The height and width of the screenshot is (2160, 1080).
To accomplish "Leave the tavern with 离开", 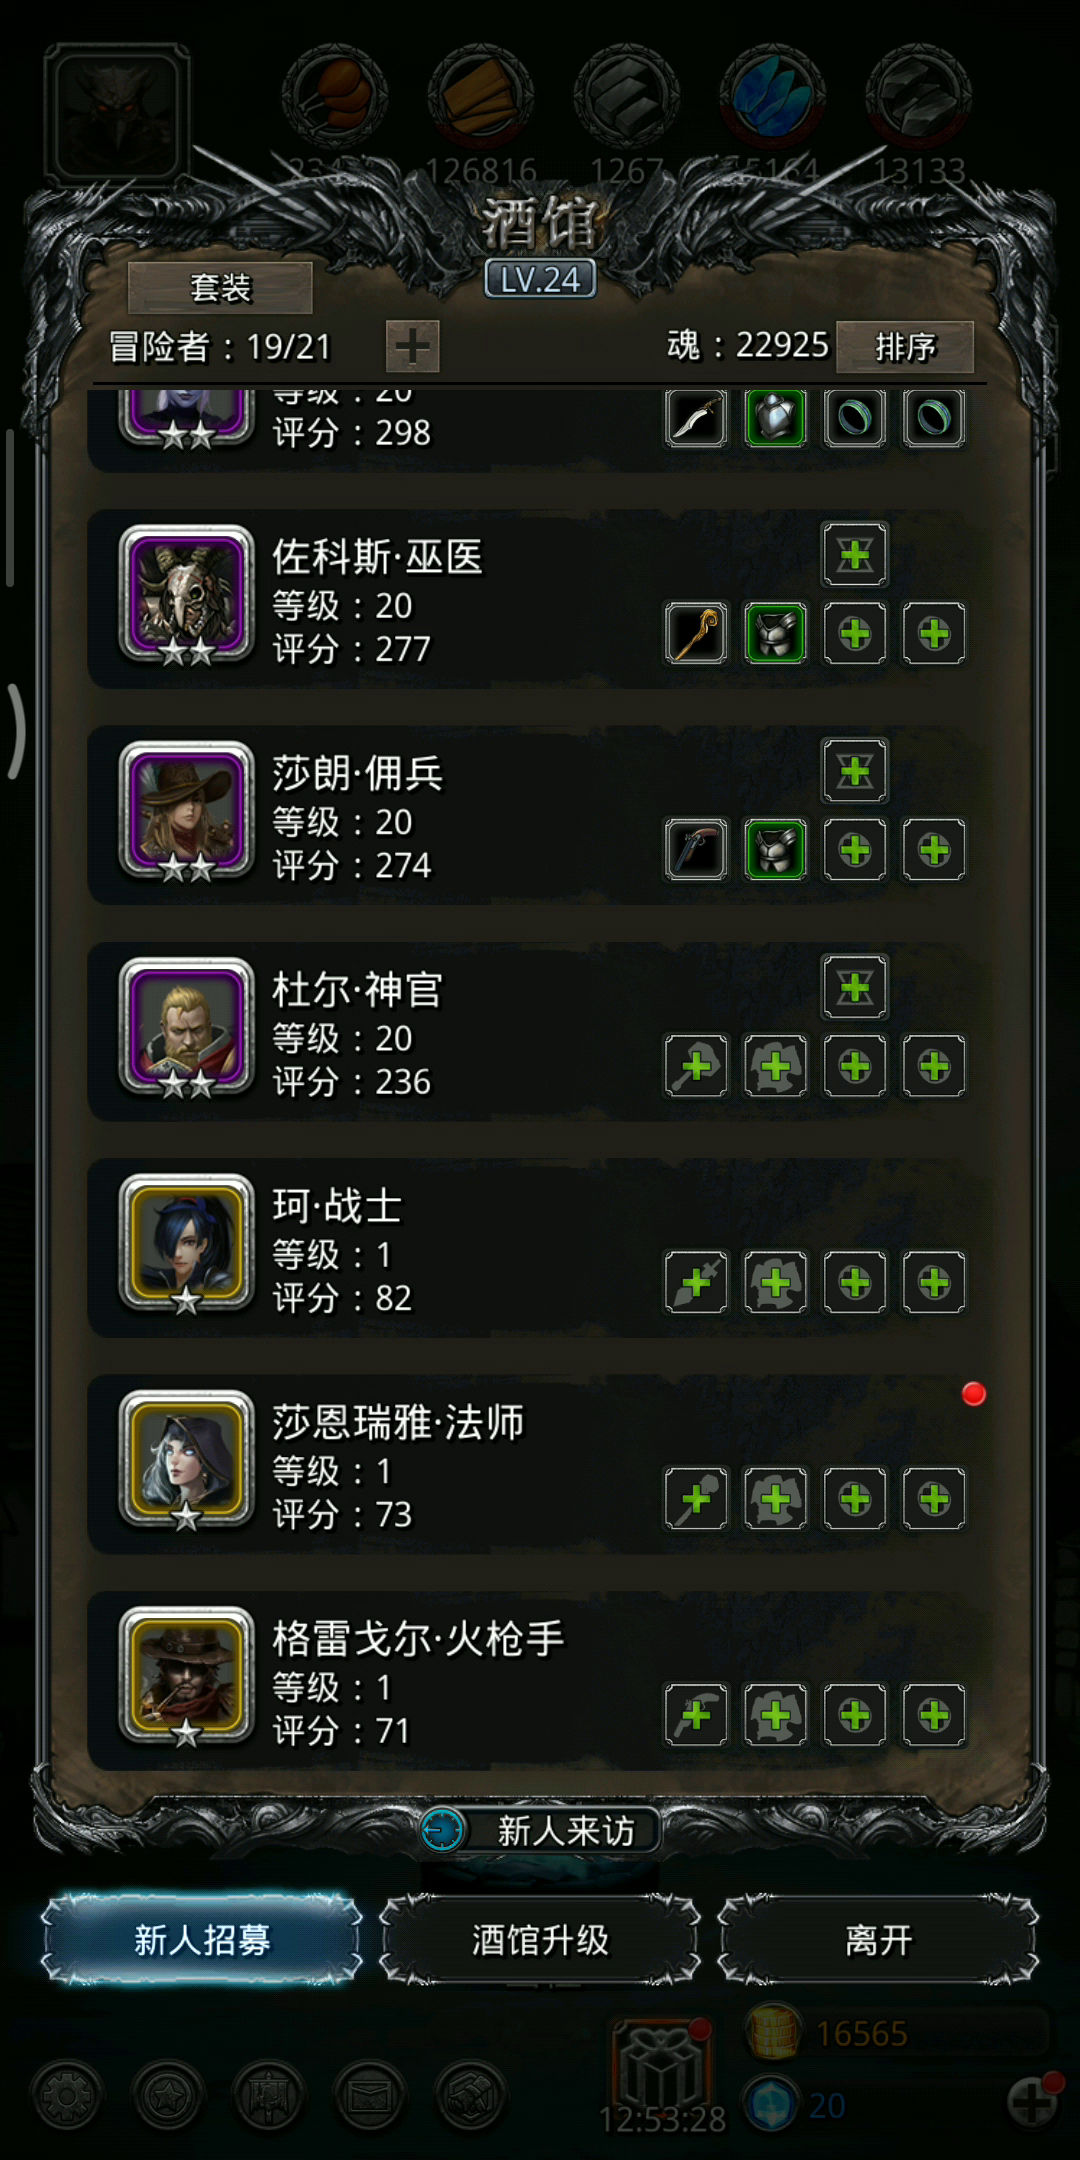I will pos(878,1940).
